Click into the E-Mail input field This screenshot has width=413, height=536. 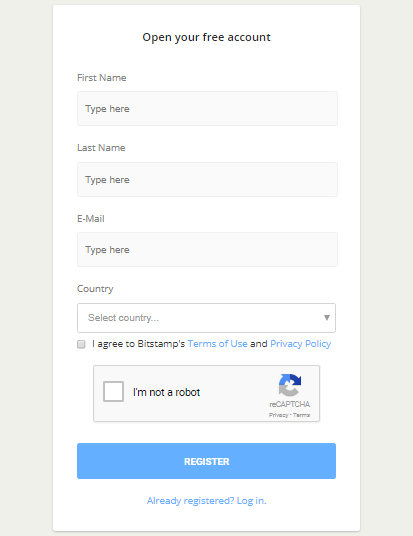pos(207,250)
